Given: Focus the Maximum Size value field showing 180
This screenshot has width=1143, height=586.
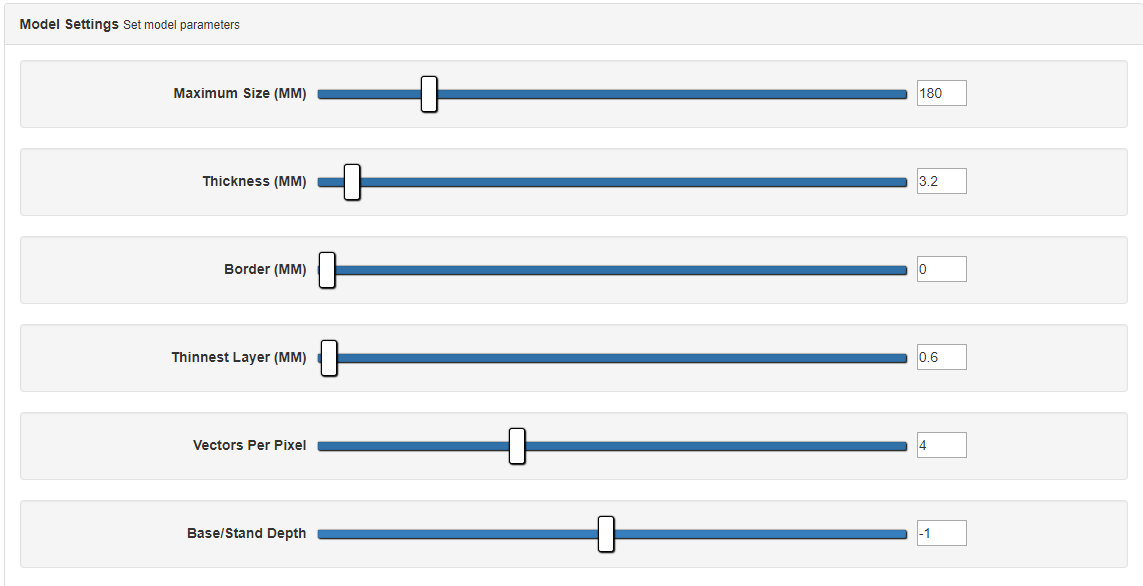Looking at the screenshot, I should click(941, 94).
